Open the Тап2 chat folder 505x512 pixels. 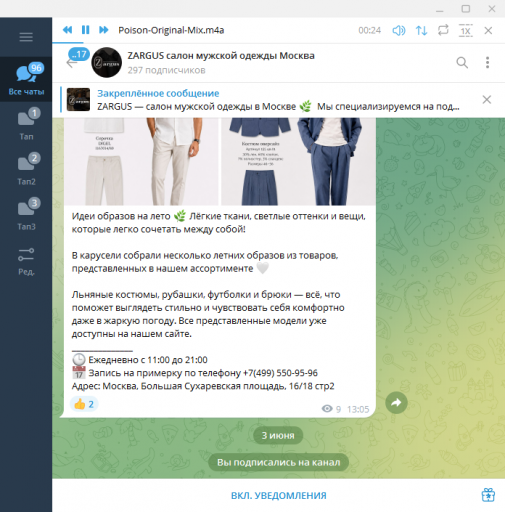(x=26, y=169)
